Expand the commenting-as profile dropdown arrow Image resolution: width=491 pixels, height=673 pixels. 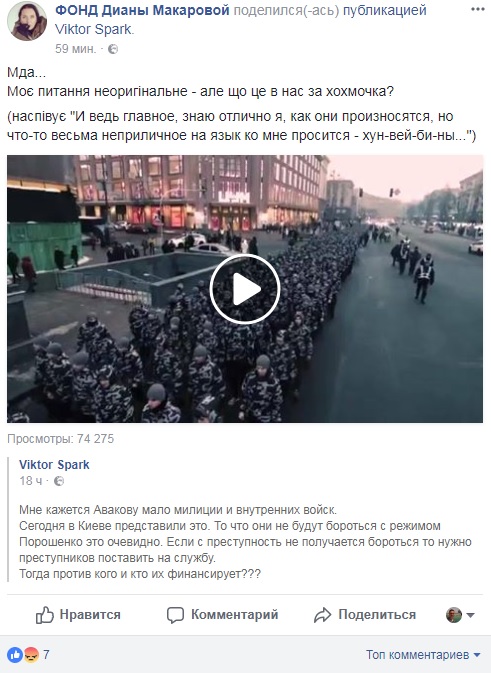(470, 615)
